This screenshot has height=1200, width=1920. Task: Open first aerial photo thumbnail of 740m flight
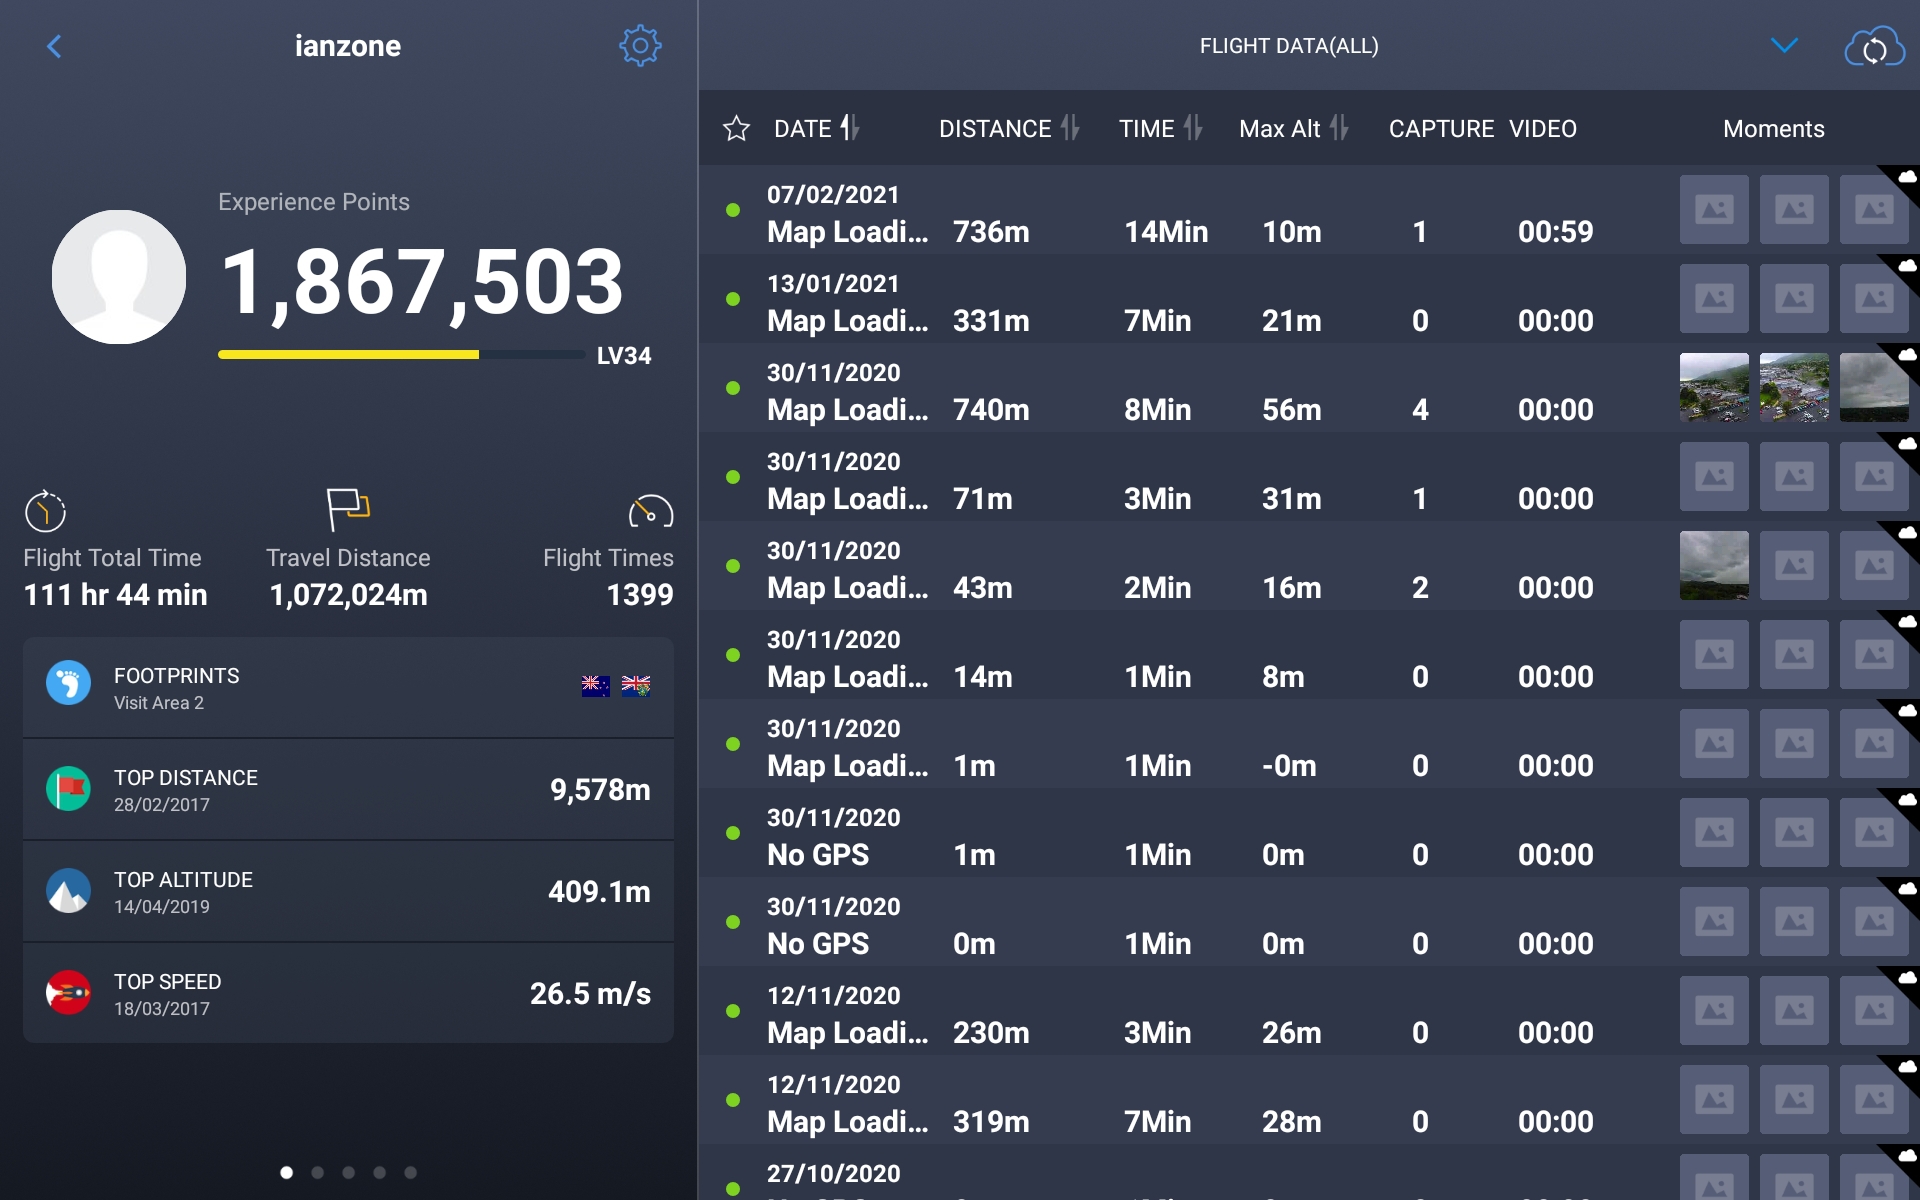(x=1714, y=387)
